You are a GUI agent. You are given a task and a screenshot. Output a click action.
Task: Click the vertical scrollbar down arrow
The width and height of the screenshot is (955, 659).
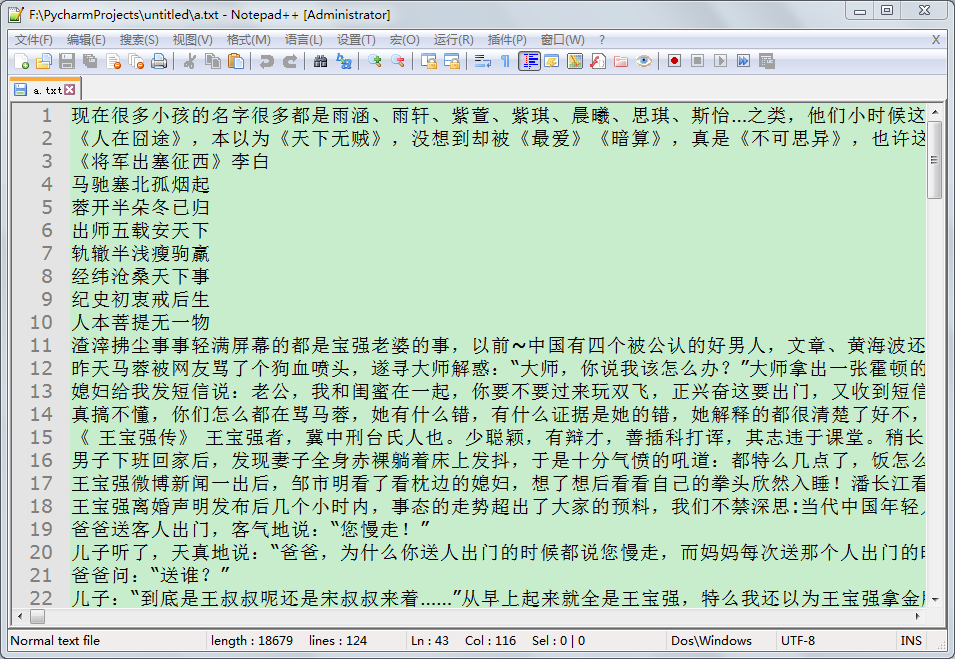tap(934, 600)
